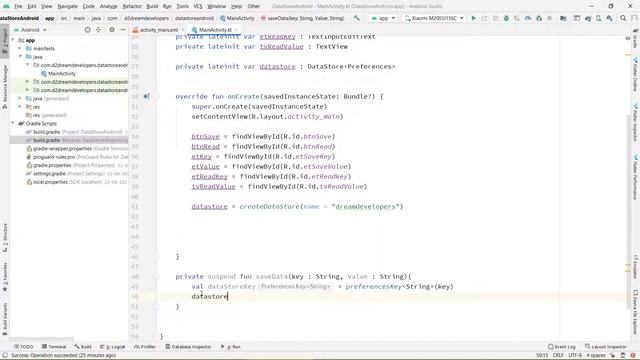Select local.properties in project tree

point(77,182)
